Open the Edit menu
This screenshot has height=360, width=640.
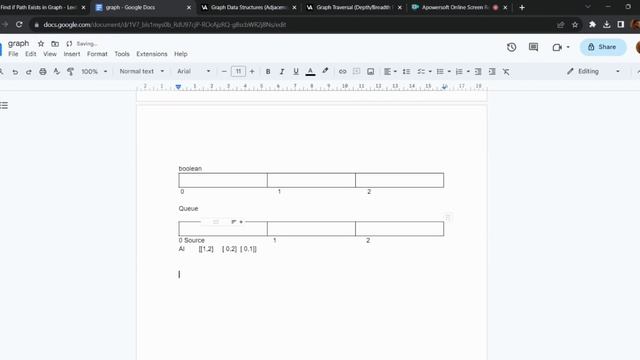tap(31, 54)
